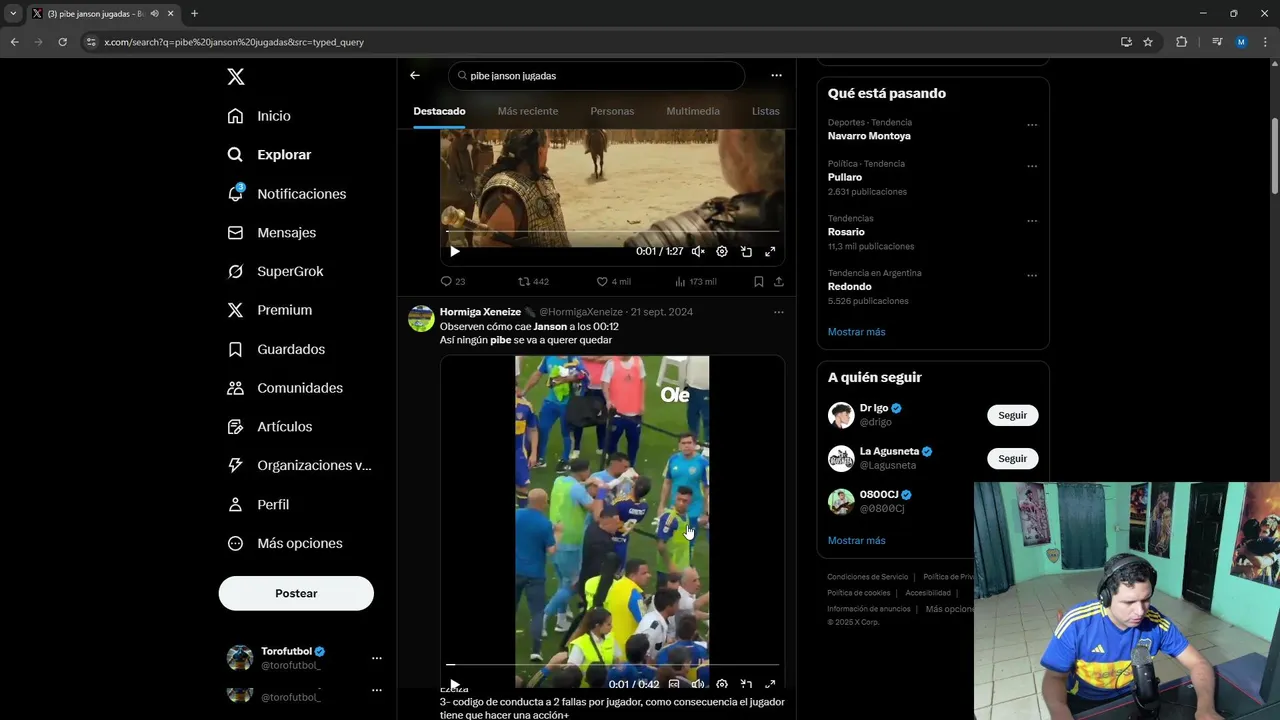Viewport: 1280px width, 720px height.
Task: Like the post with 4 mil likes
Action: pos(613,282)
